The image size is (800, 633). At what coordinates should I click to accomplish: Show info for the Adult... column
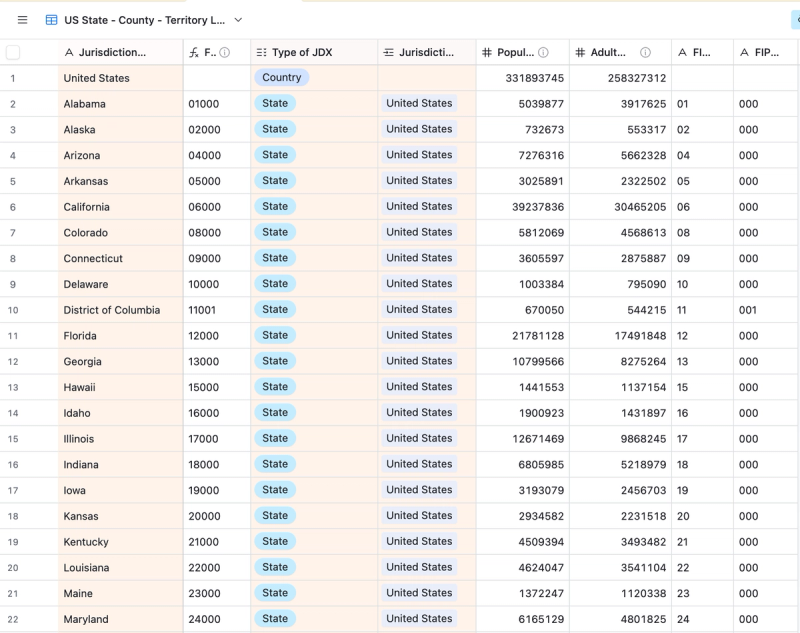point(645,52)
